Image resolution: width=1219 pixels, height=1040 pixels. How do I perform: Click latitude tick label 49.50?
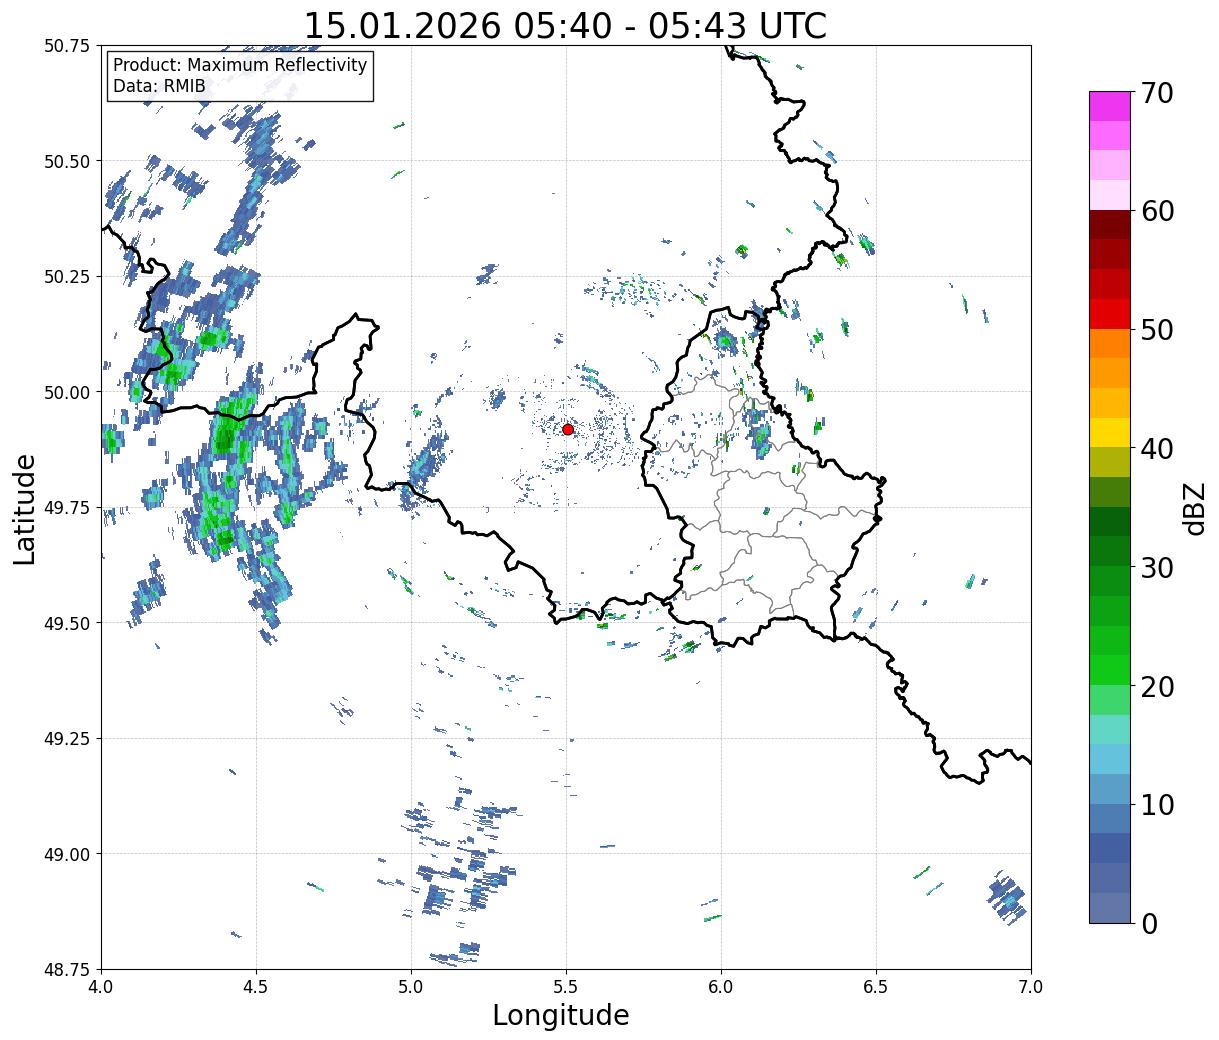tap(67, 623)
